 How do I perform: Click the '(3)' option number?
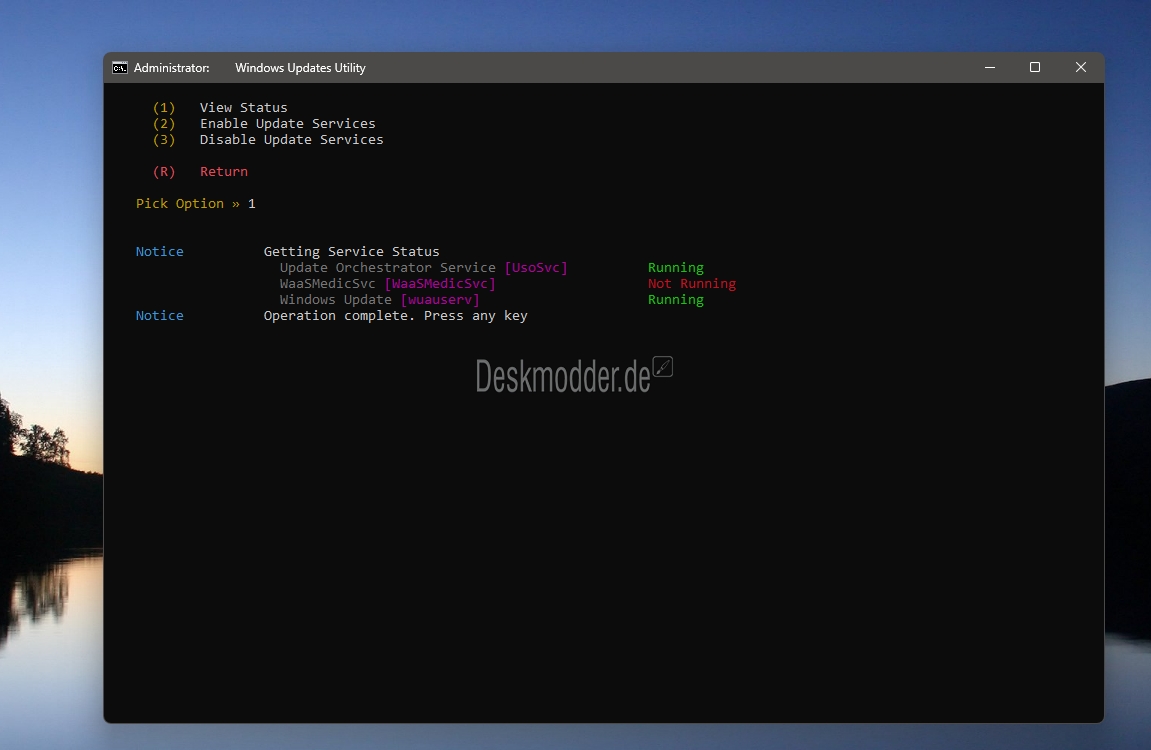(x=164, y=139)
